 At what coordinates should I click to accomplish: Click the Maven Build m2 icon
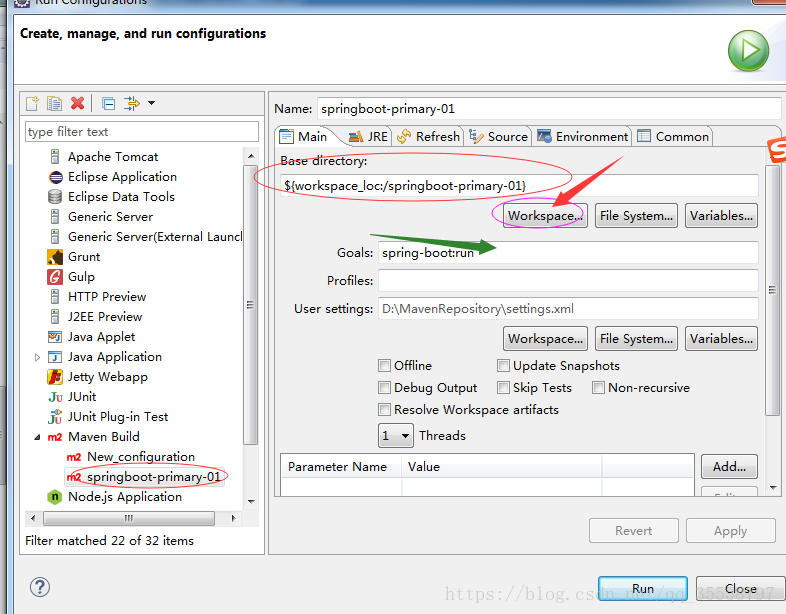pos(55,437)
